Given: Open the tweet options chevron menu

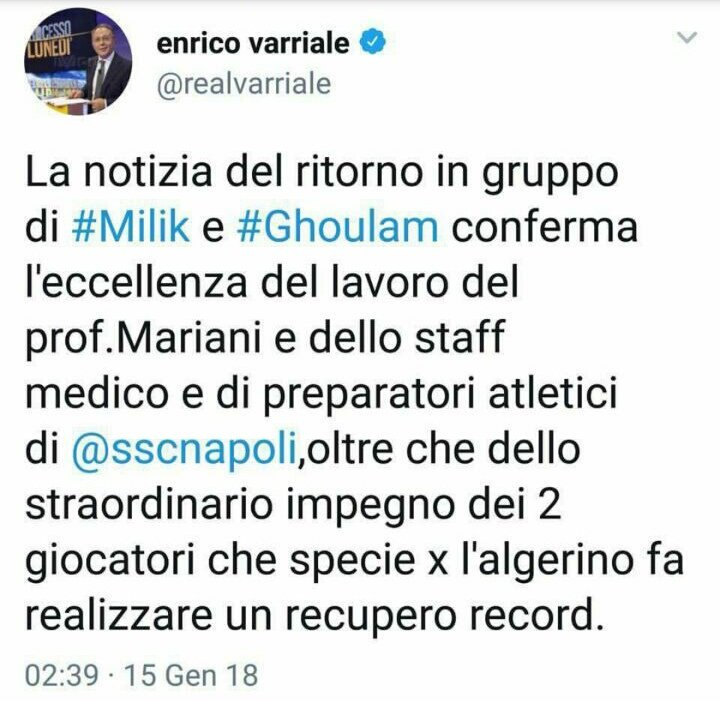Looking at the screenshot, I should tap(687, 37).
